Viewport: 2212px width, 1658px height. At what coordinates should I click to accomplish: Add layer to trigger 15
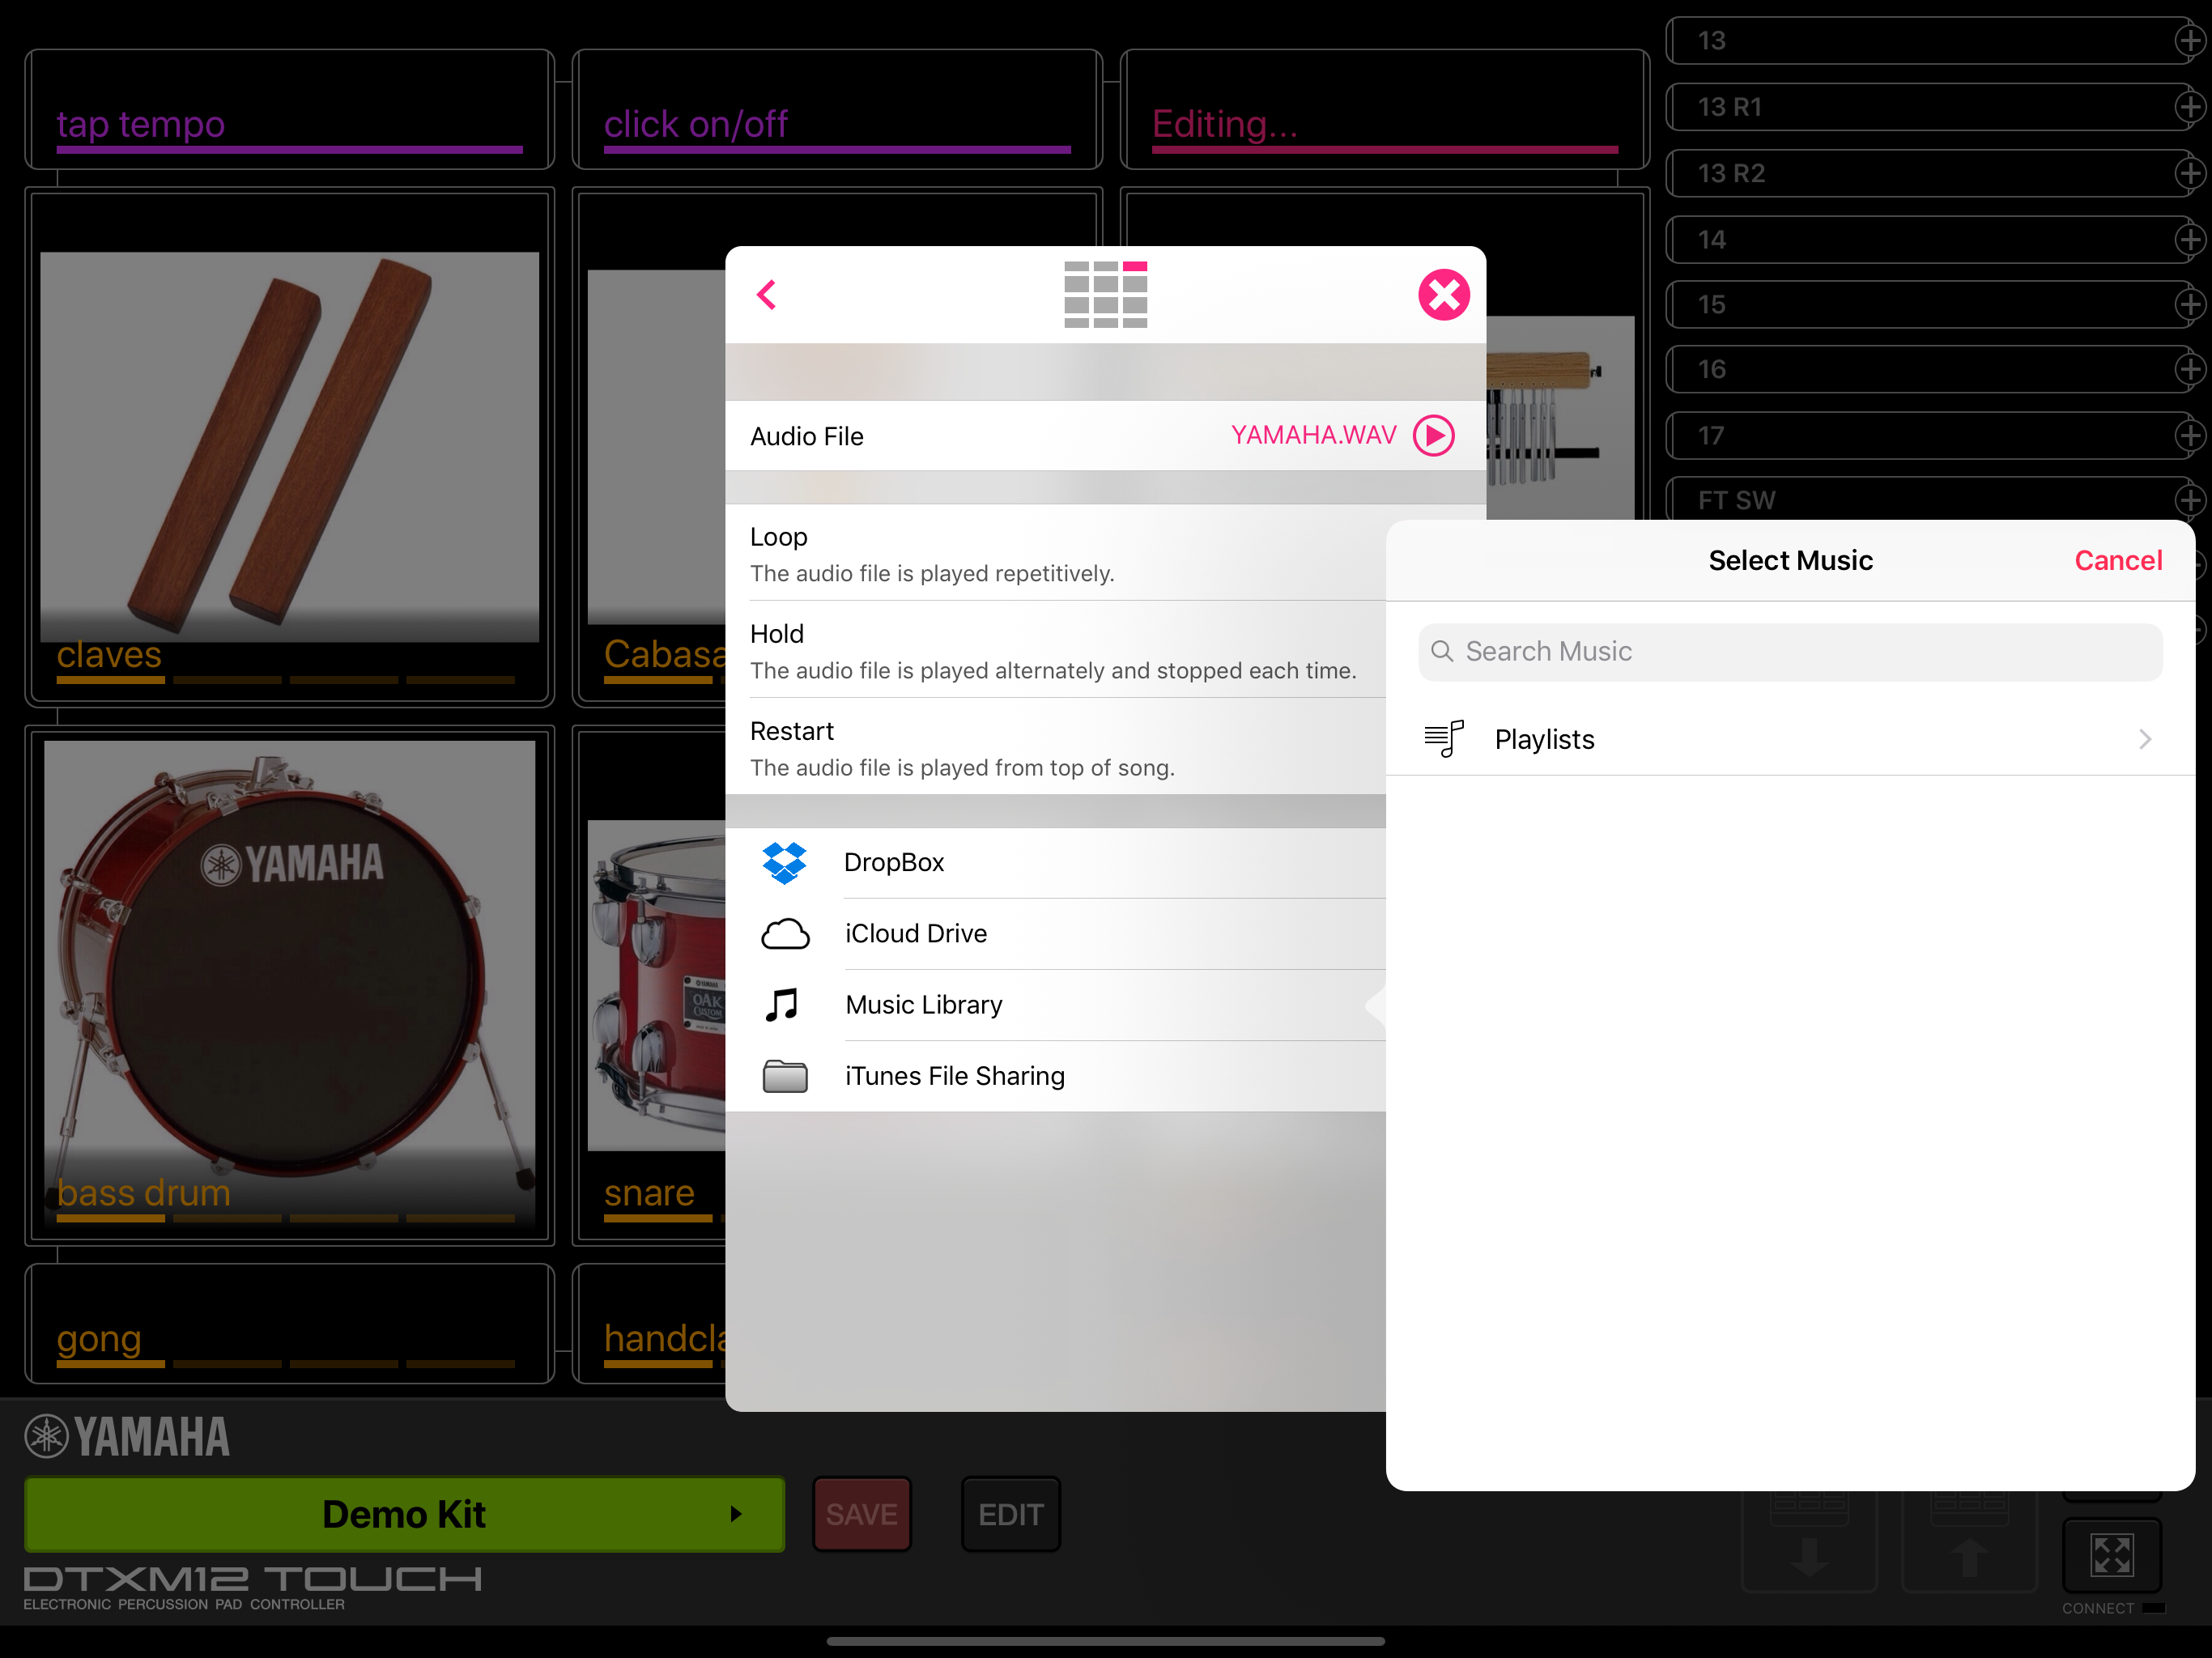(2190, 304)
